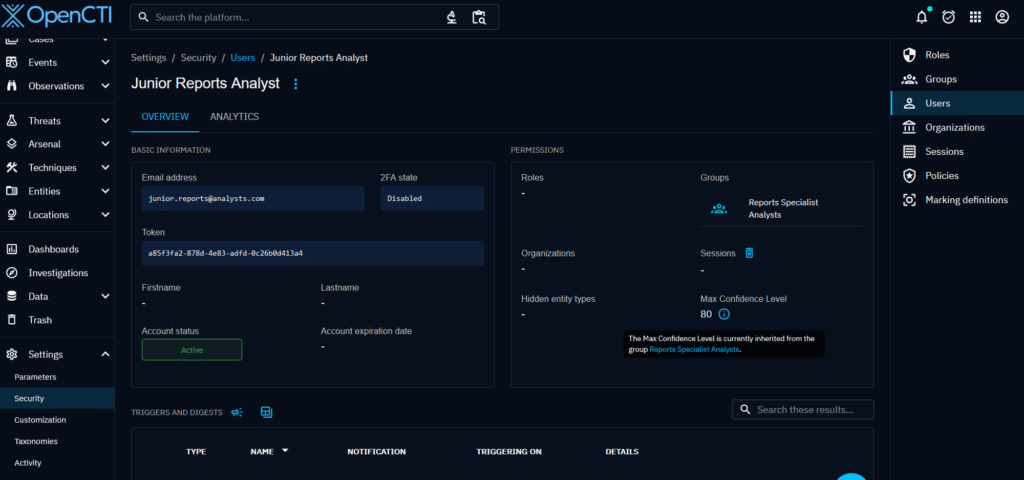Screen dimensions: 1024x480
Task: Click the alarm clock triggers icon
Action: [x=948, y=17]
